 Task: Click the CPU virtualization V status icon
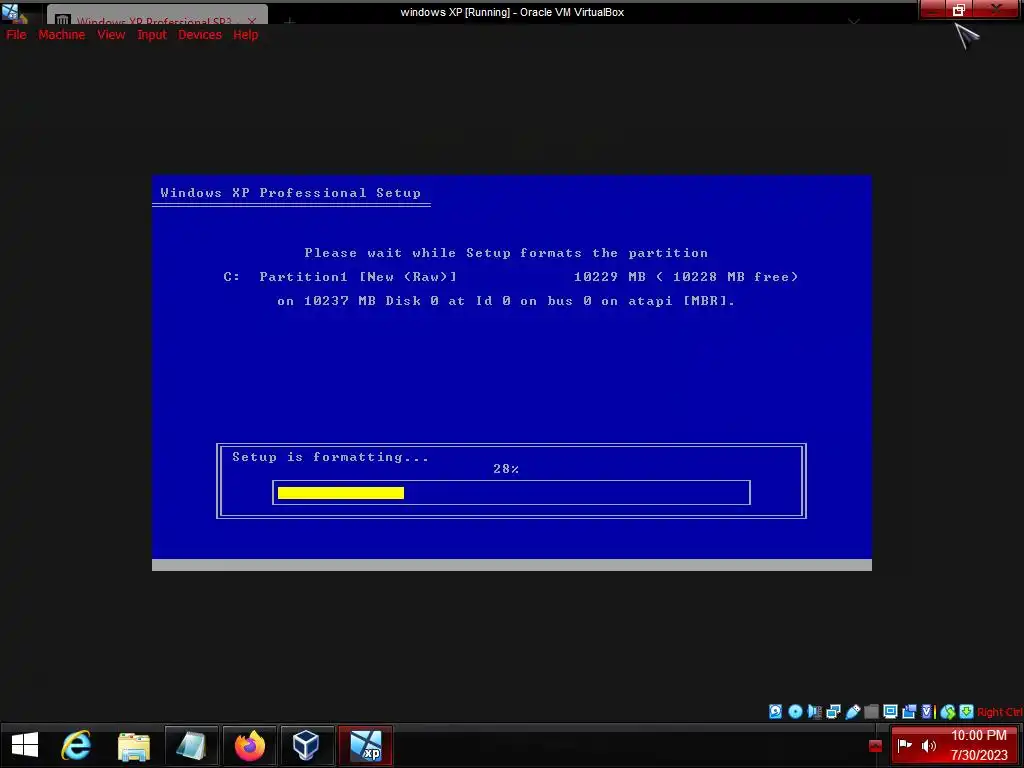[x=928, y=712]
